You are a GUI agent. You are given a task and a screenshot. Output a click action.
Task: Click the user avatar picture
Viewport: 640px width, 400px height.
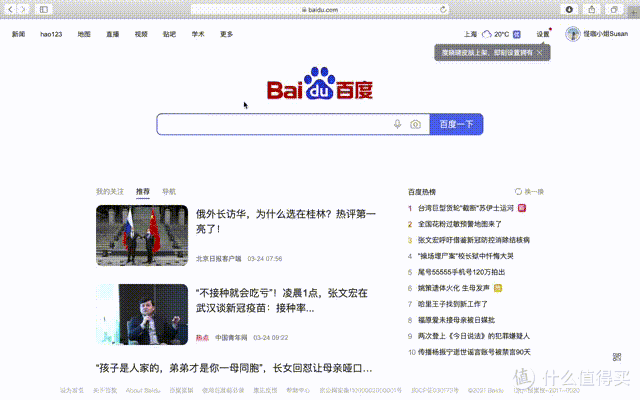click(x=573, y=34)
